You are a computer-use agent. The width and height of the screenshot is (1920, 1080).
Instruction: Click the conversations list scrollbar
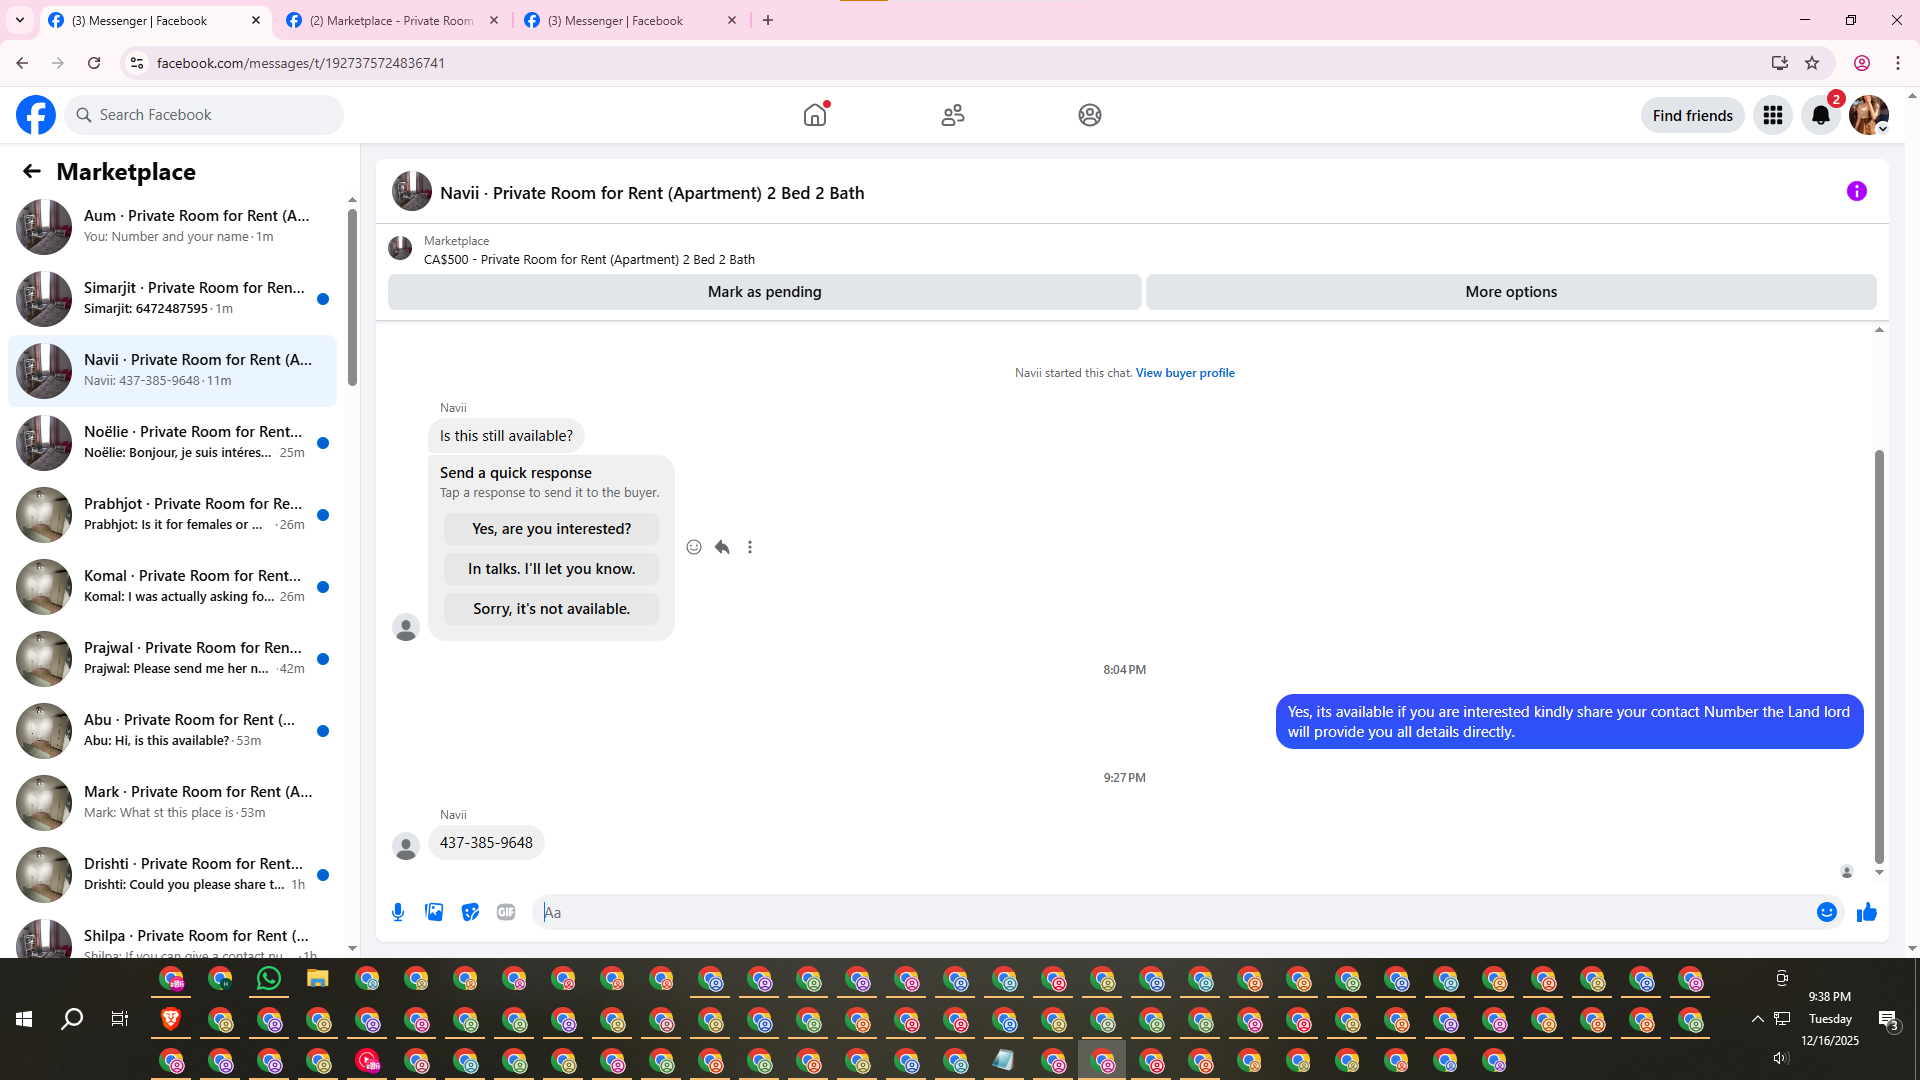coord(352,297)
